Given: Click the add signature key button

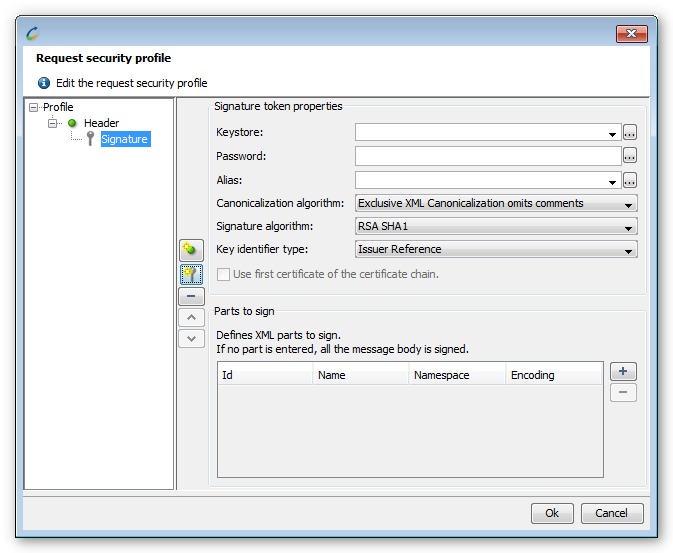Looking at the screenshot, I should (x=191, y=274).
